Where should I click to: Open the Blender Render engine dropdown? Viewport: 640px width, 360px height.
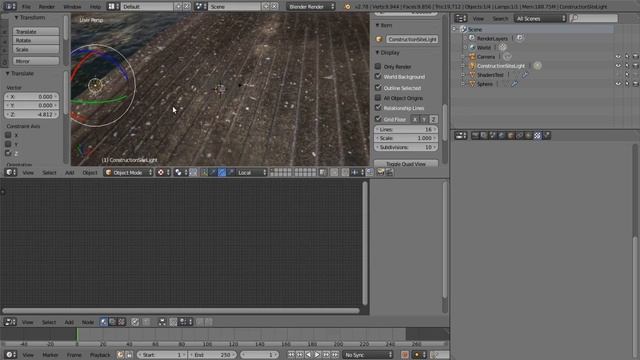pos(311,7)
